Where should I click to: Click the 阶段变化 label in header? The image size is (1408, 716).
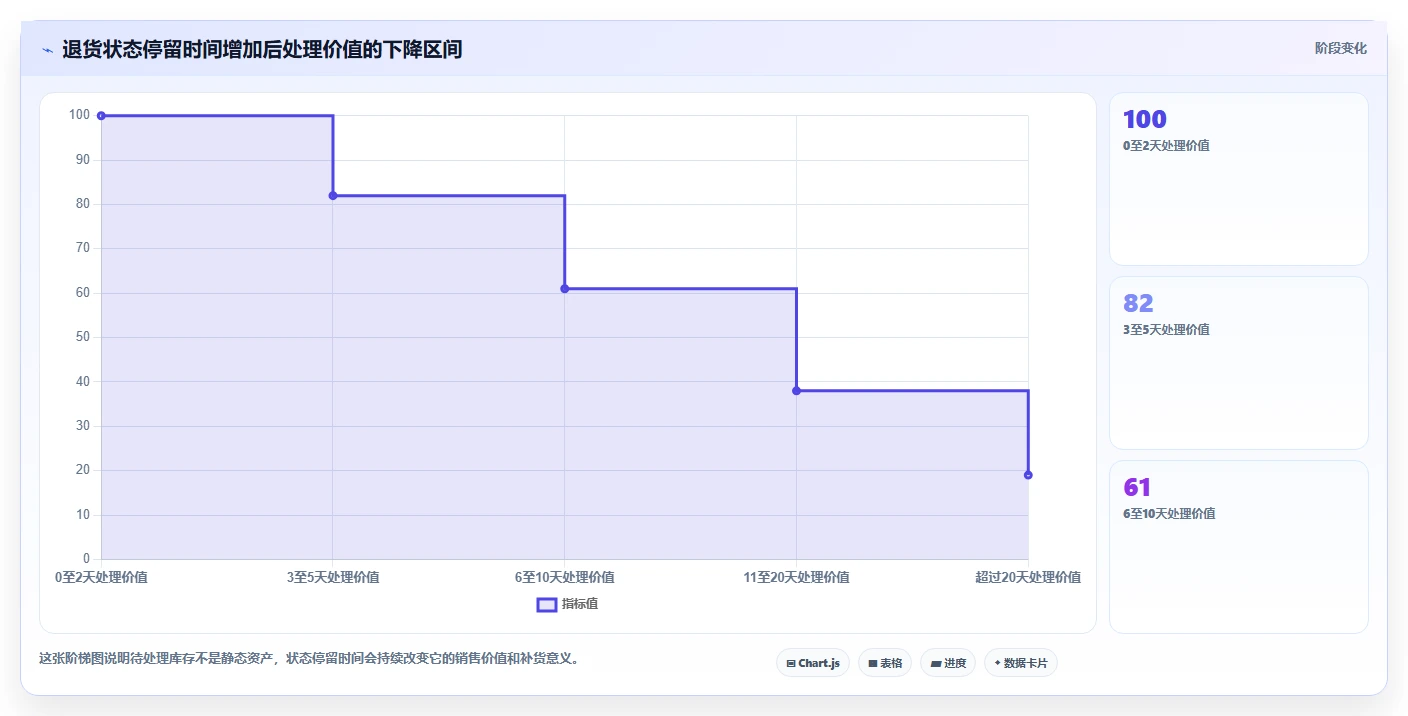pos(1340,48)
